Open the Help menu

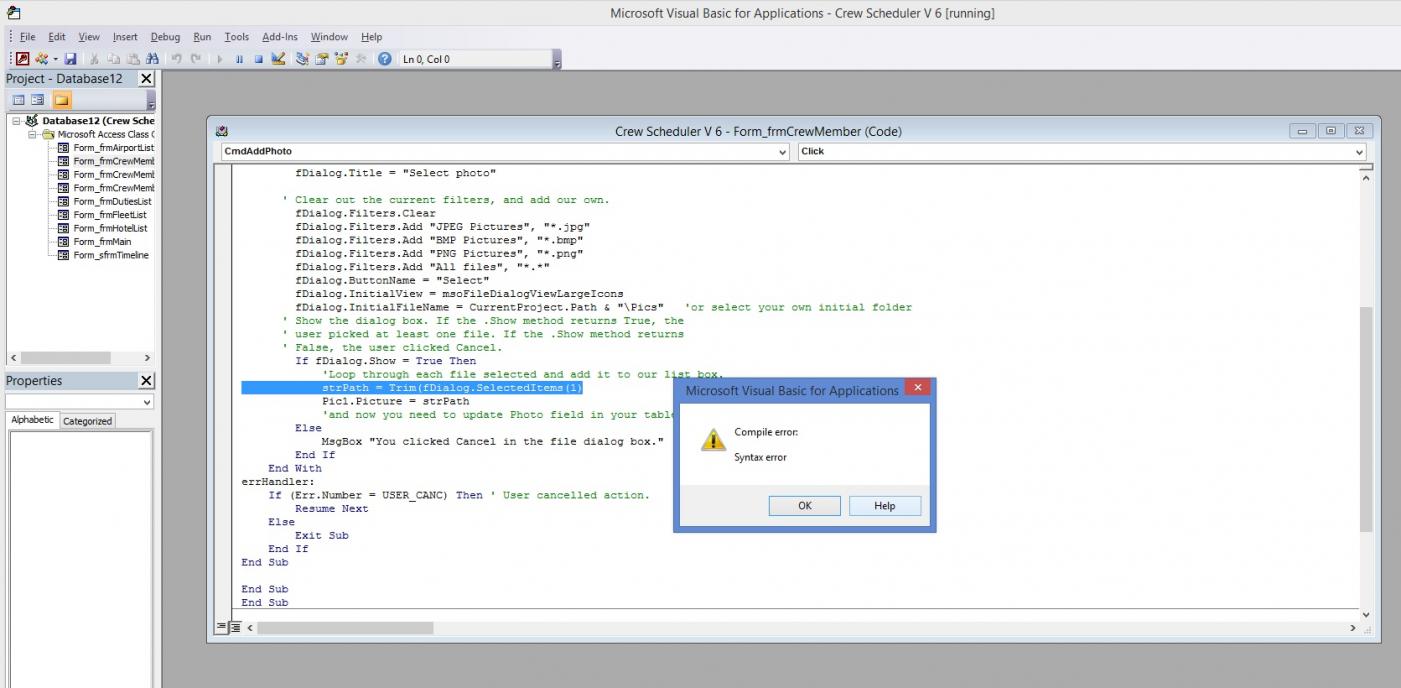click(371, 37)
